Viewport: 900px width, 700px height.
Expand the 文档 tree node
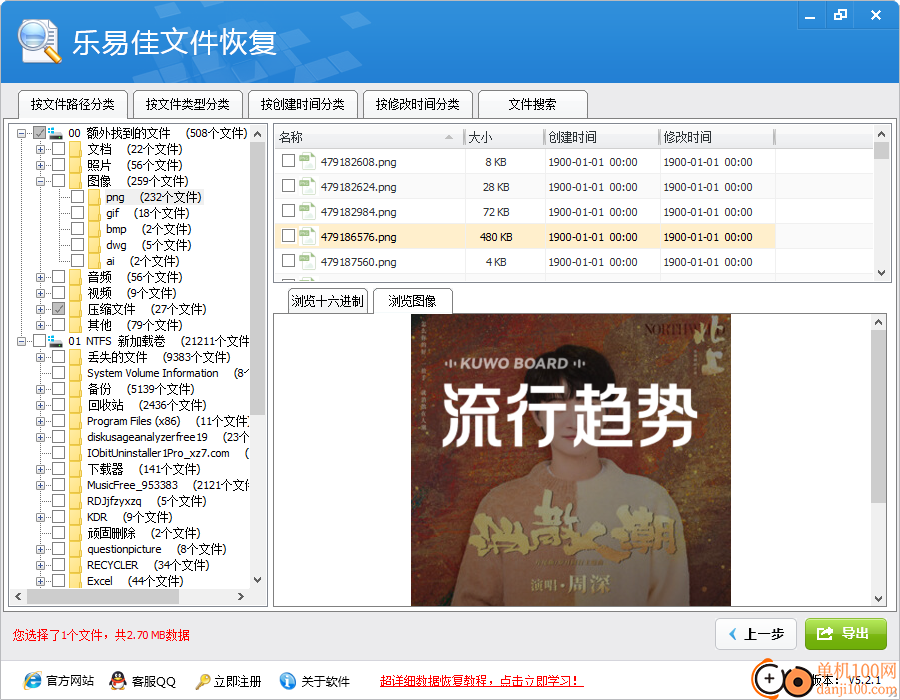tap(40, 149)
